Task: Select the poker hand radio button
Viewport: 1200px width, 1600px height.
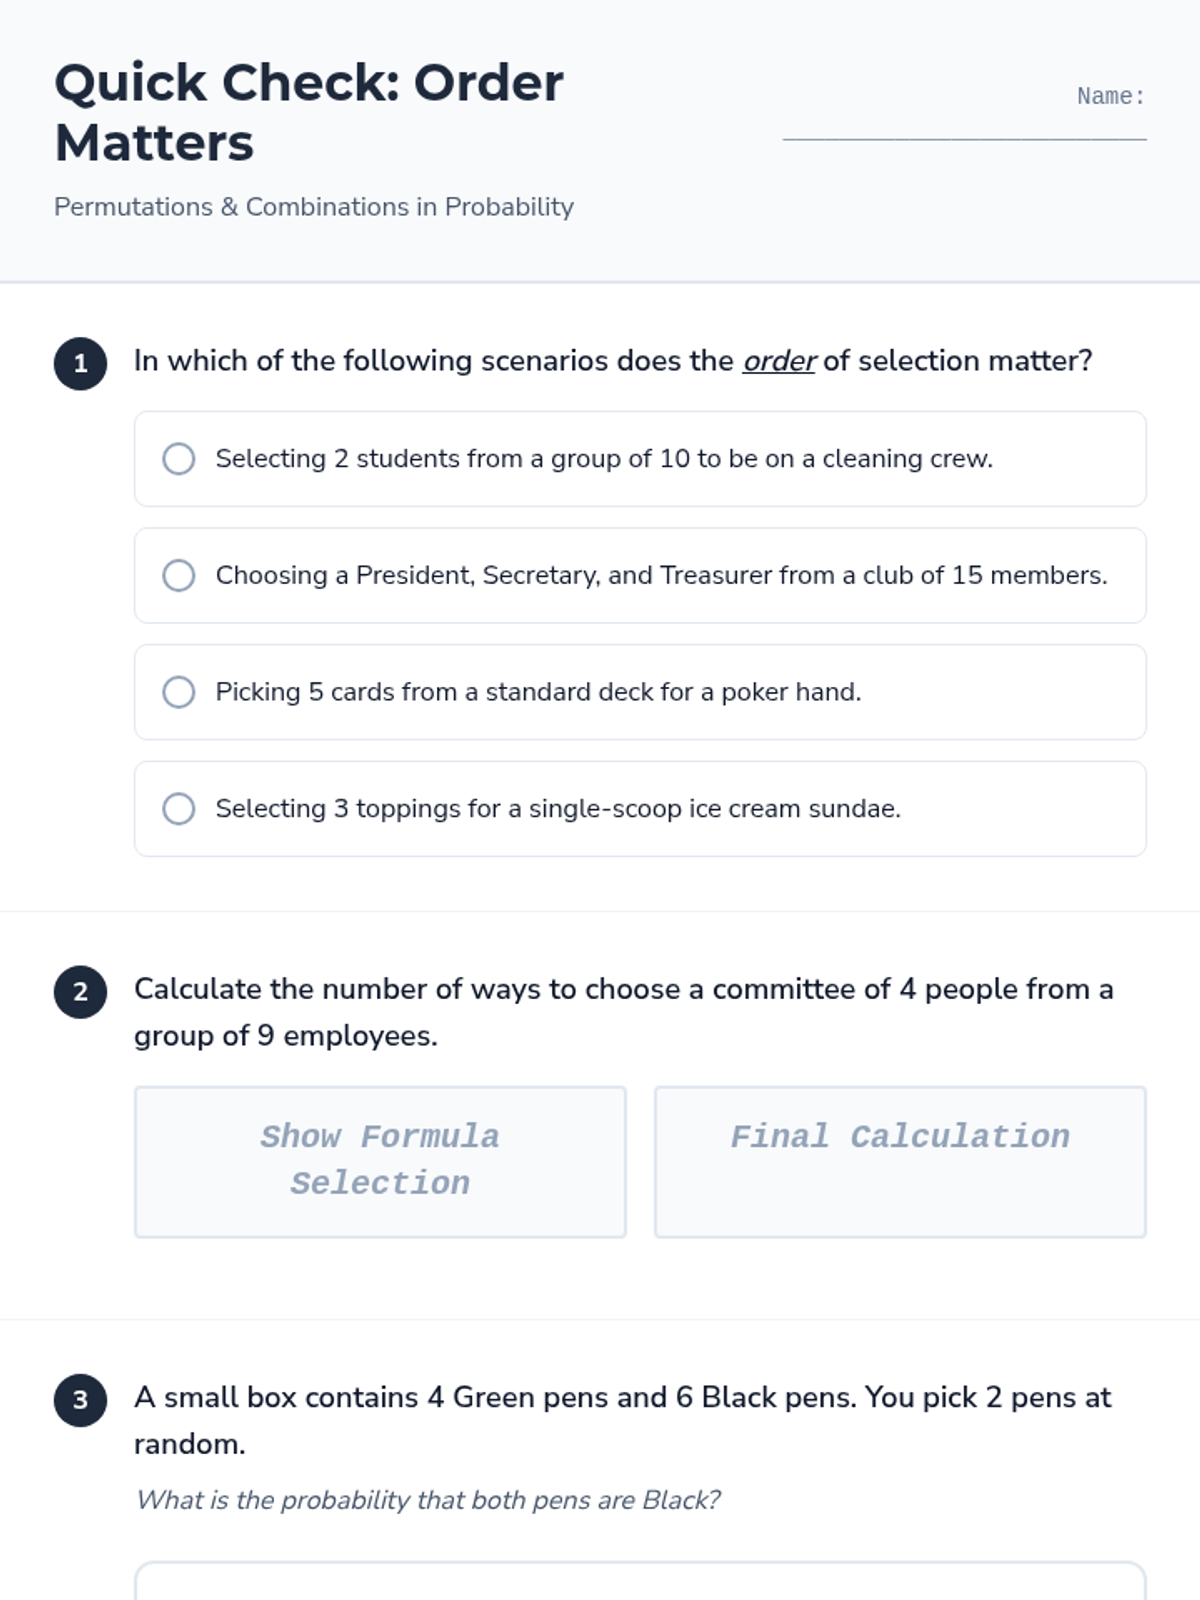Action: pos(179,692)
